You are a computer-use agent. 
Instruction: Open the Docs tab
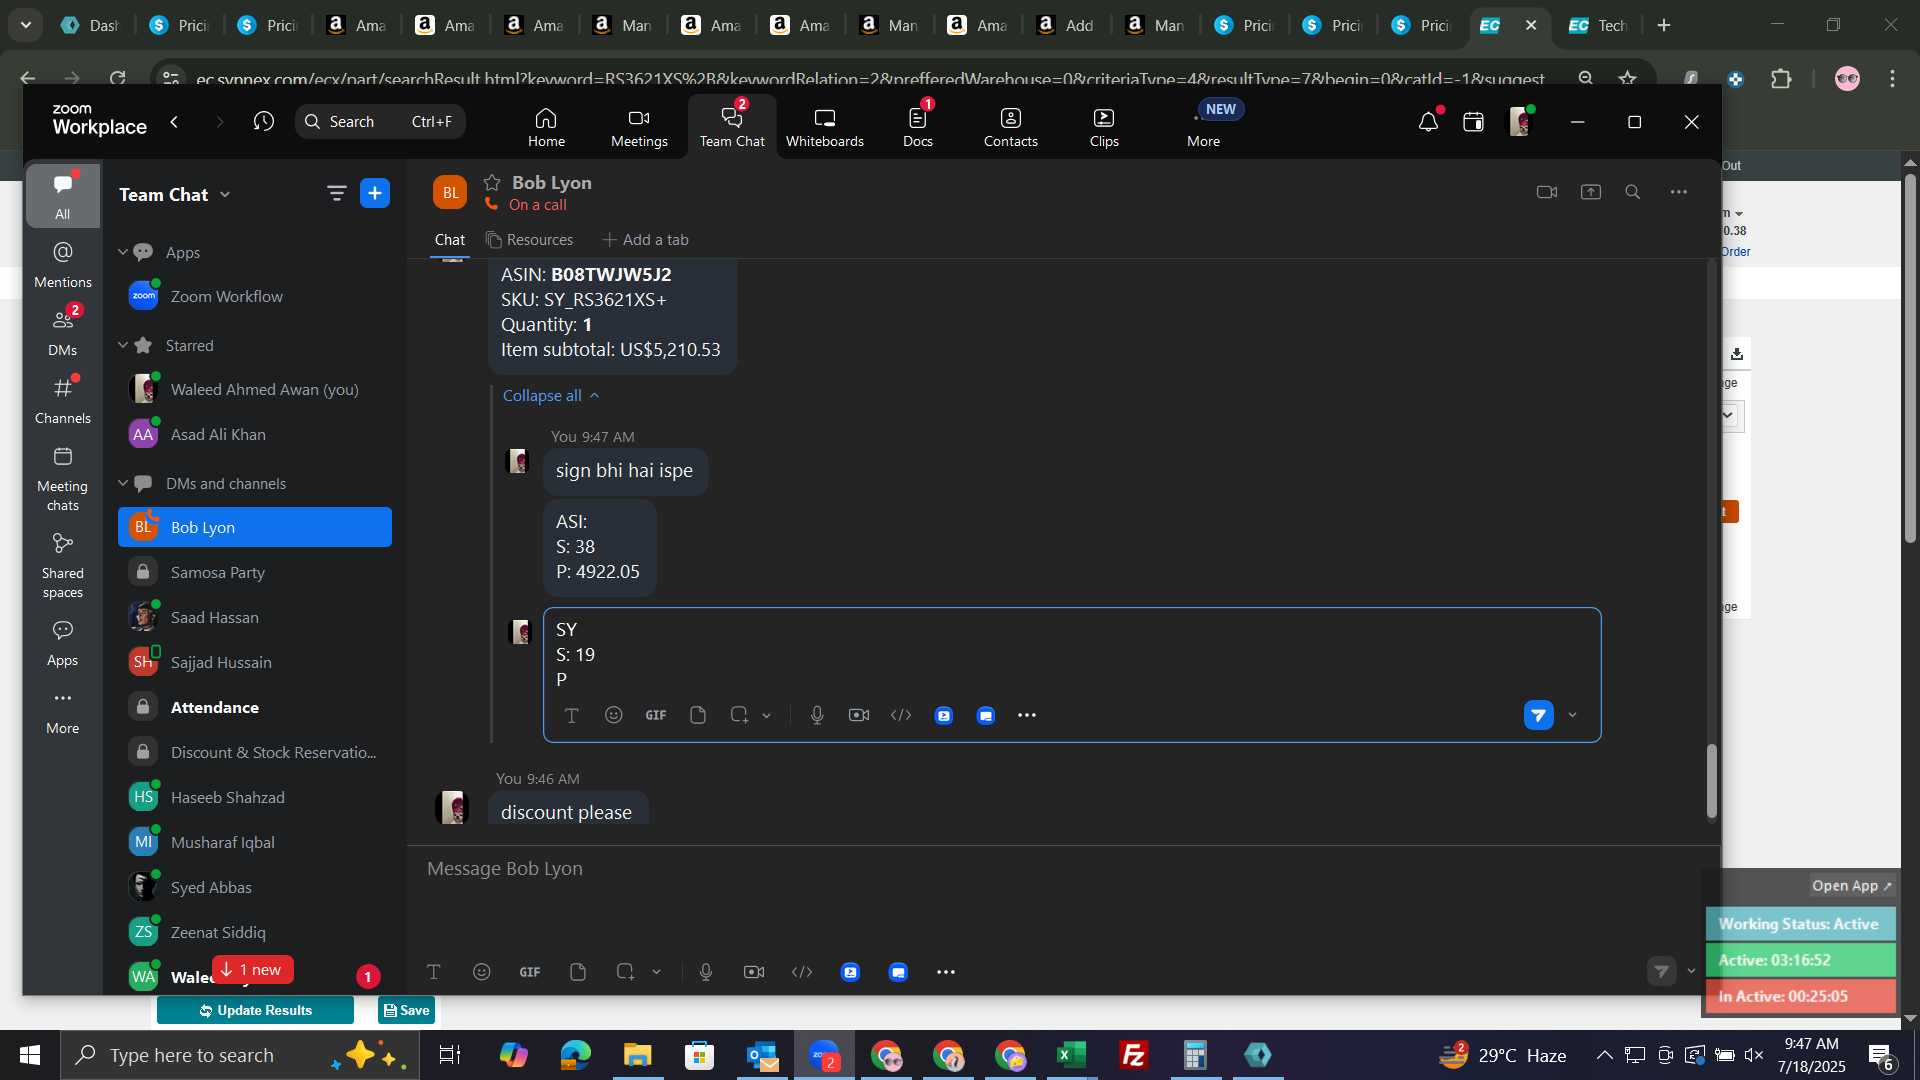(x=917, y=127)
